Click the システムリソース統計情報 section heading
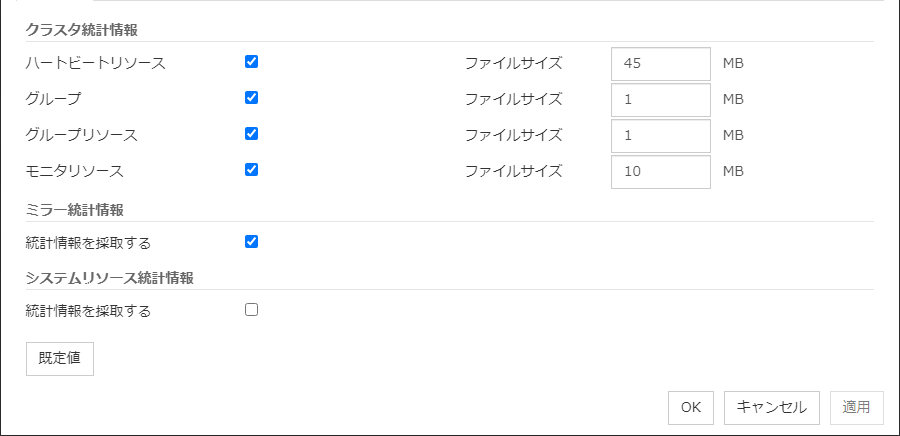The width and height of the screenshot is (900, 436). tap(109, 277)
